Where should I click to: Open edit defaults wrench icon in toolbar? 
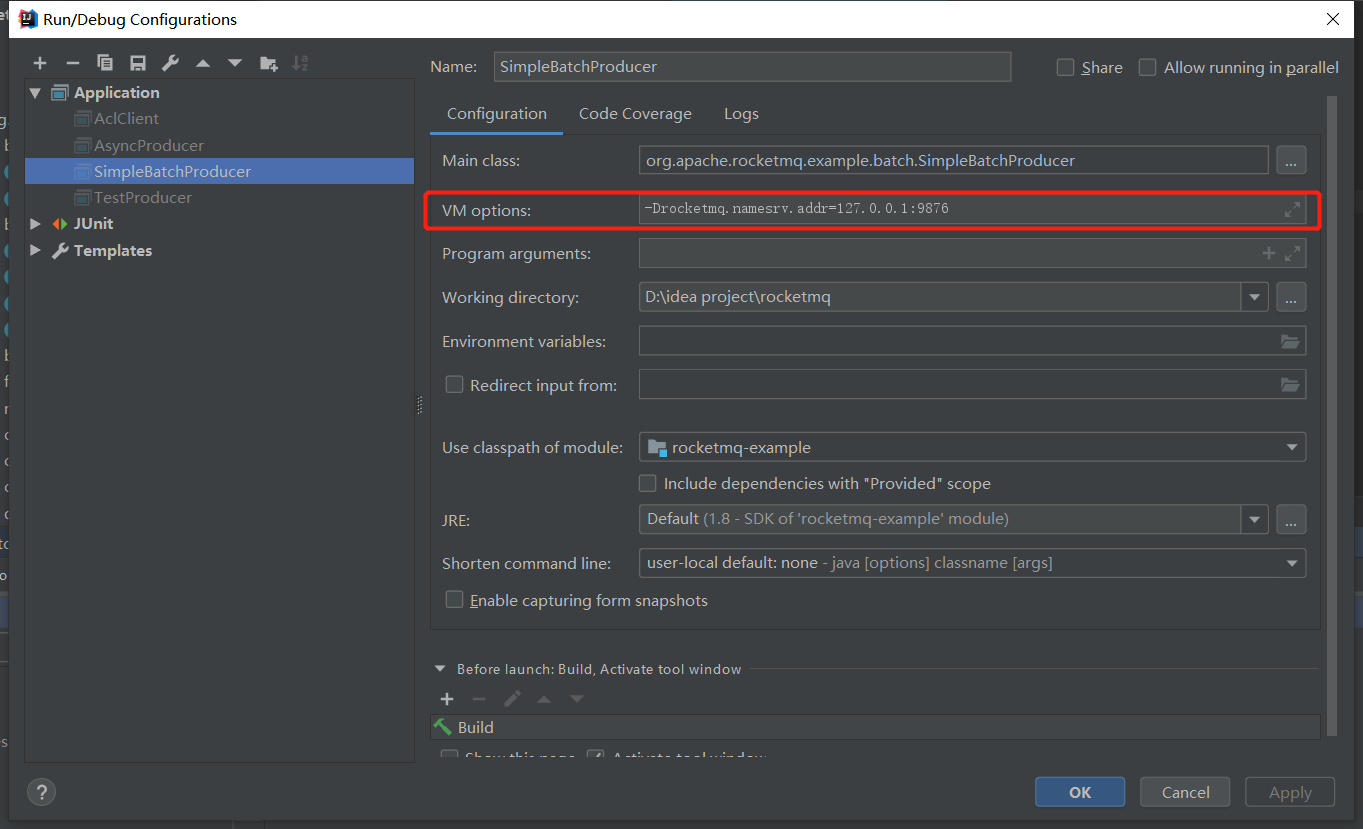tap(170, 63)
